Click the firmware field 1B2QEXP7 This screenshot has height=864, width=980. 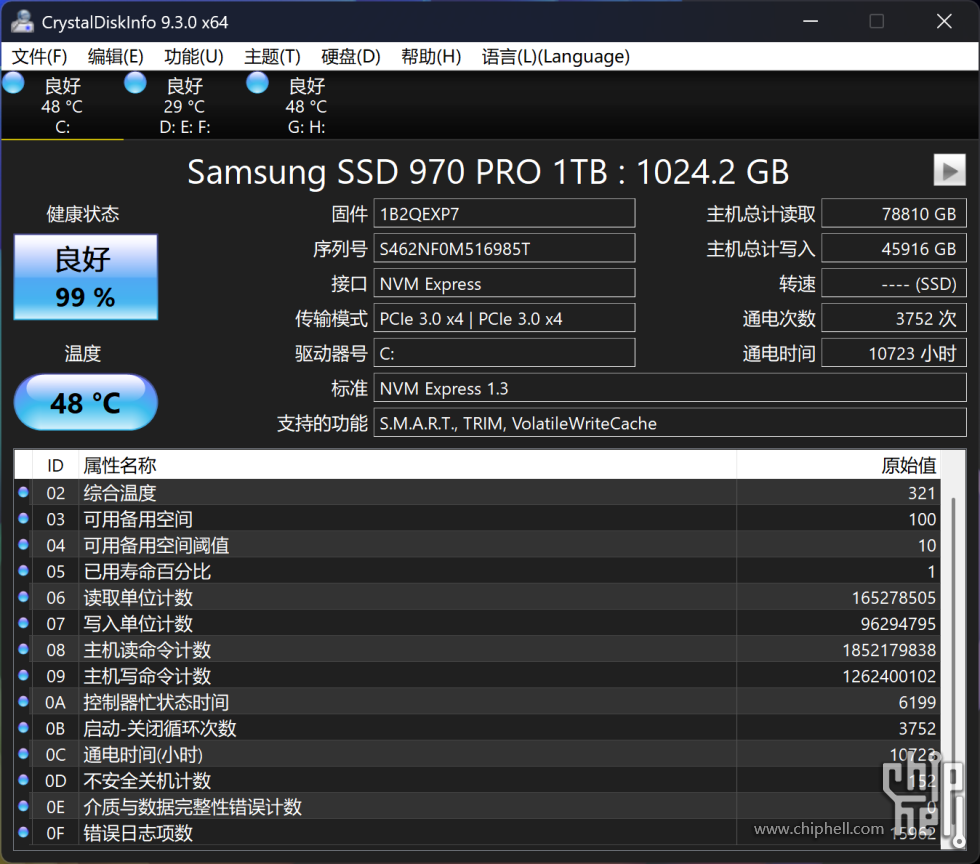pos(504,214)
